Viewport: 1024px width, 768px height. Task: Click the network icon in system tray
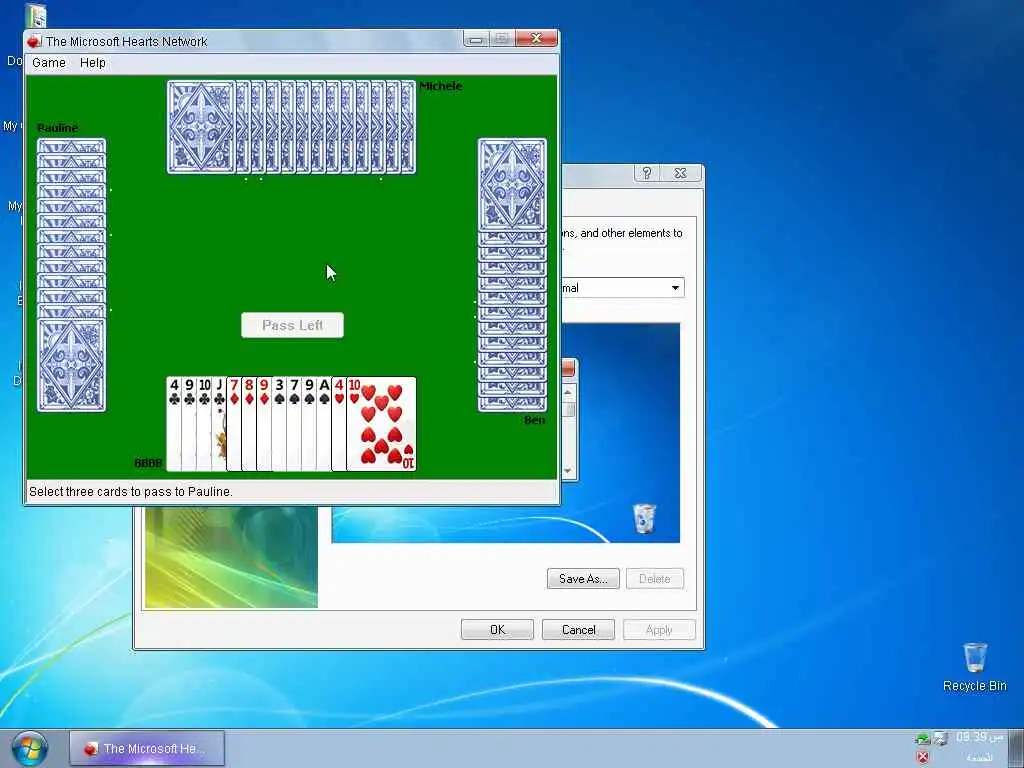coord(940,739)
